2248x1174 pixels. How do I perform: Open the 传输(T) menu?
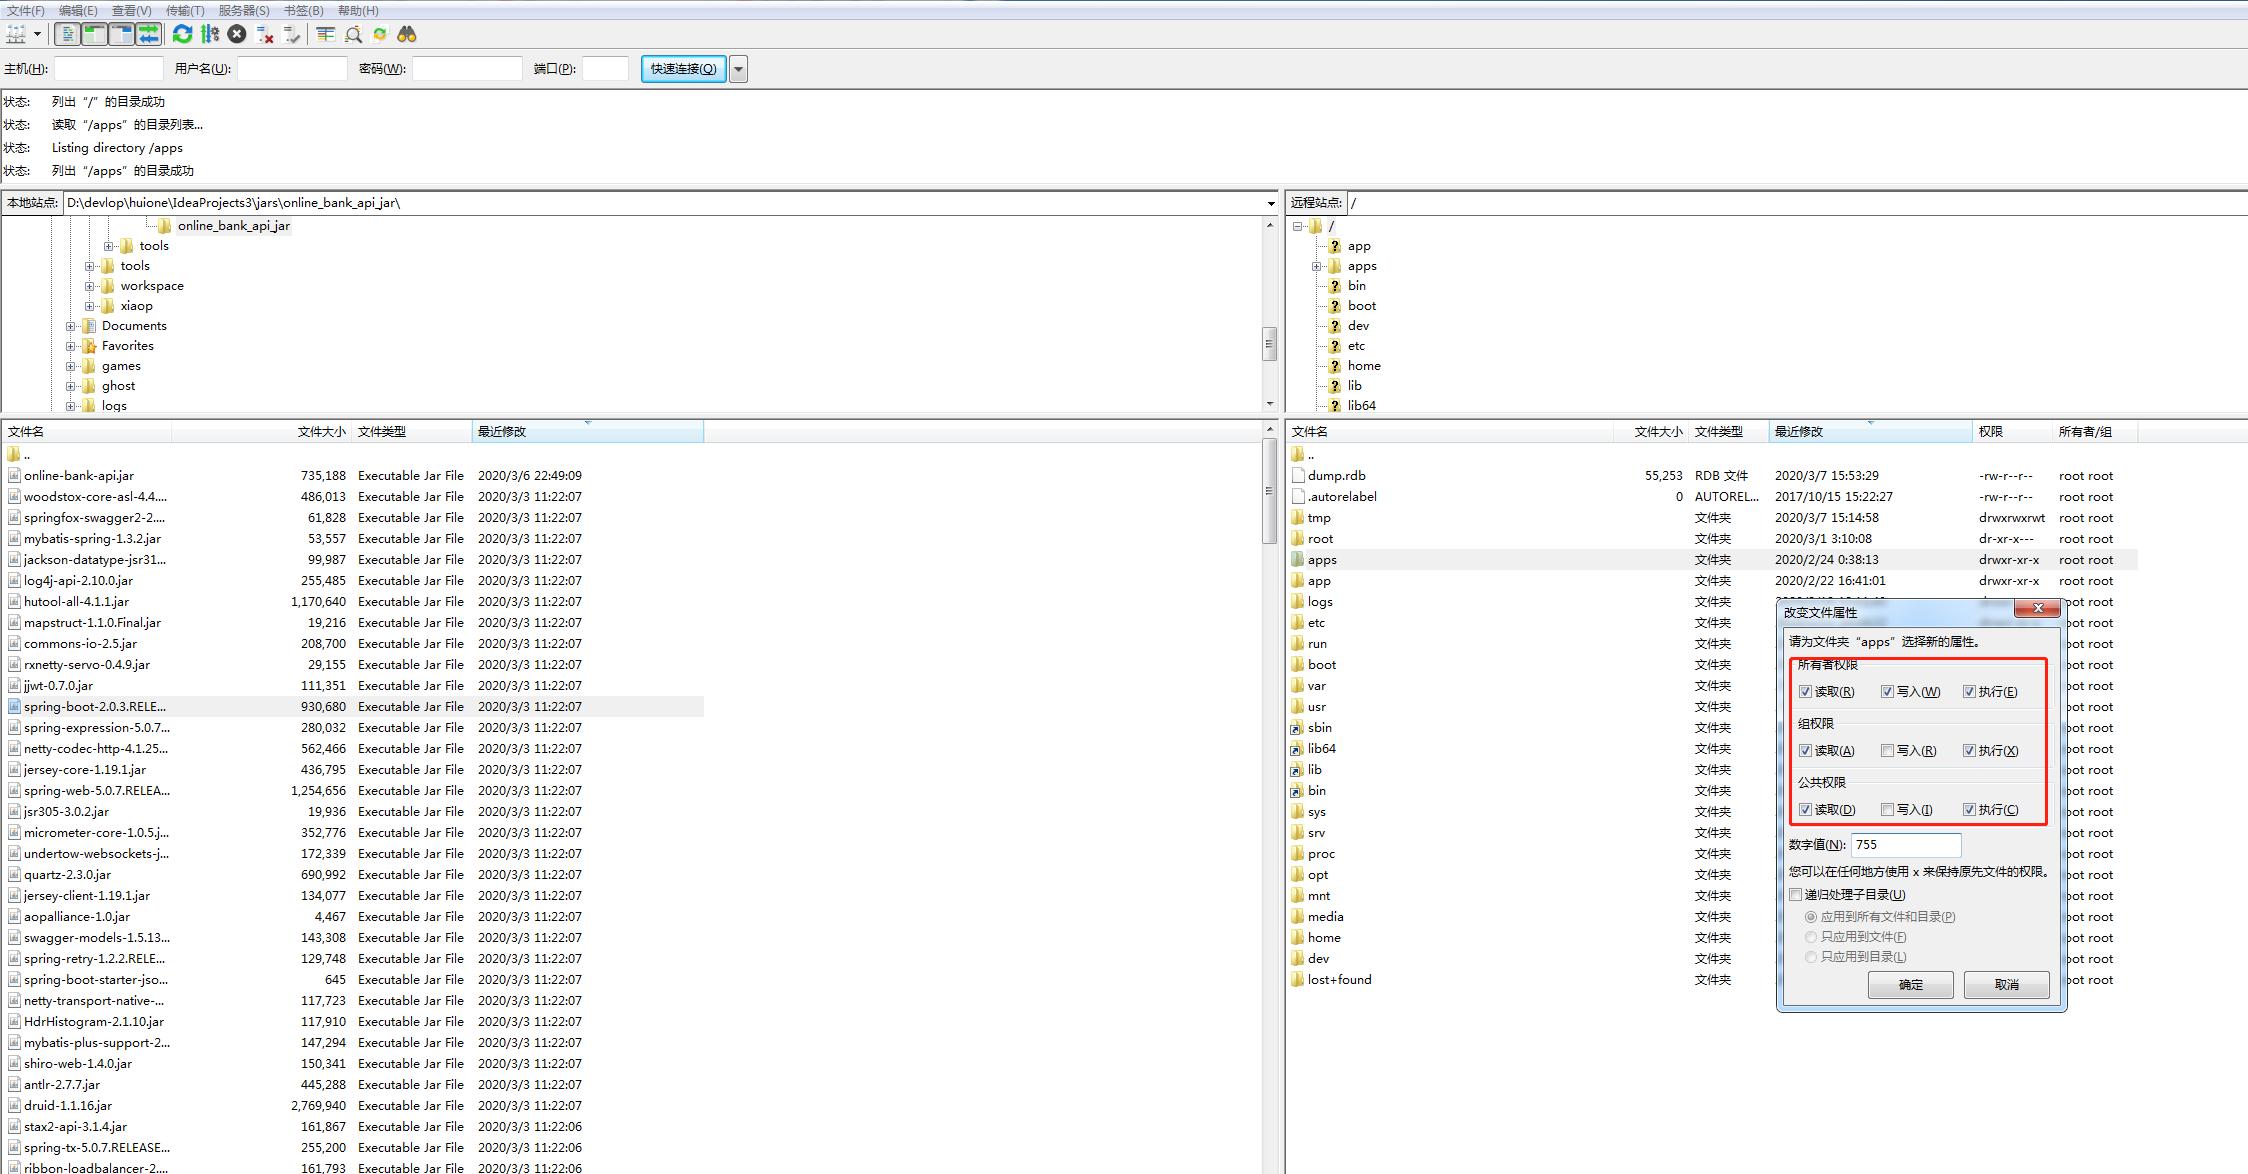click(x=183, y=10)
